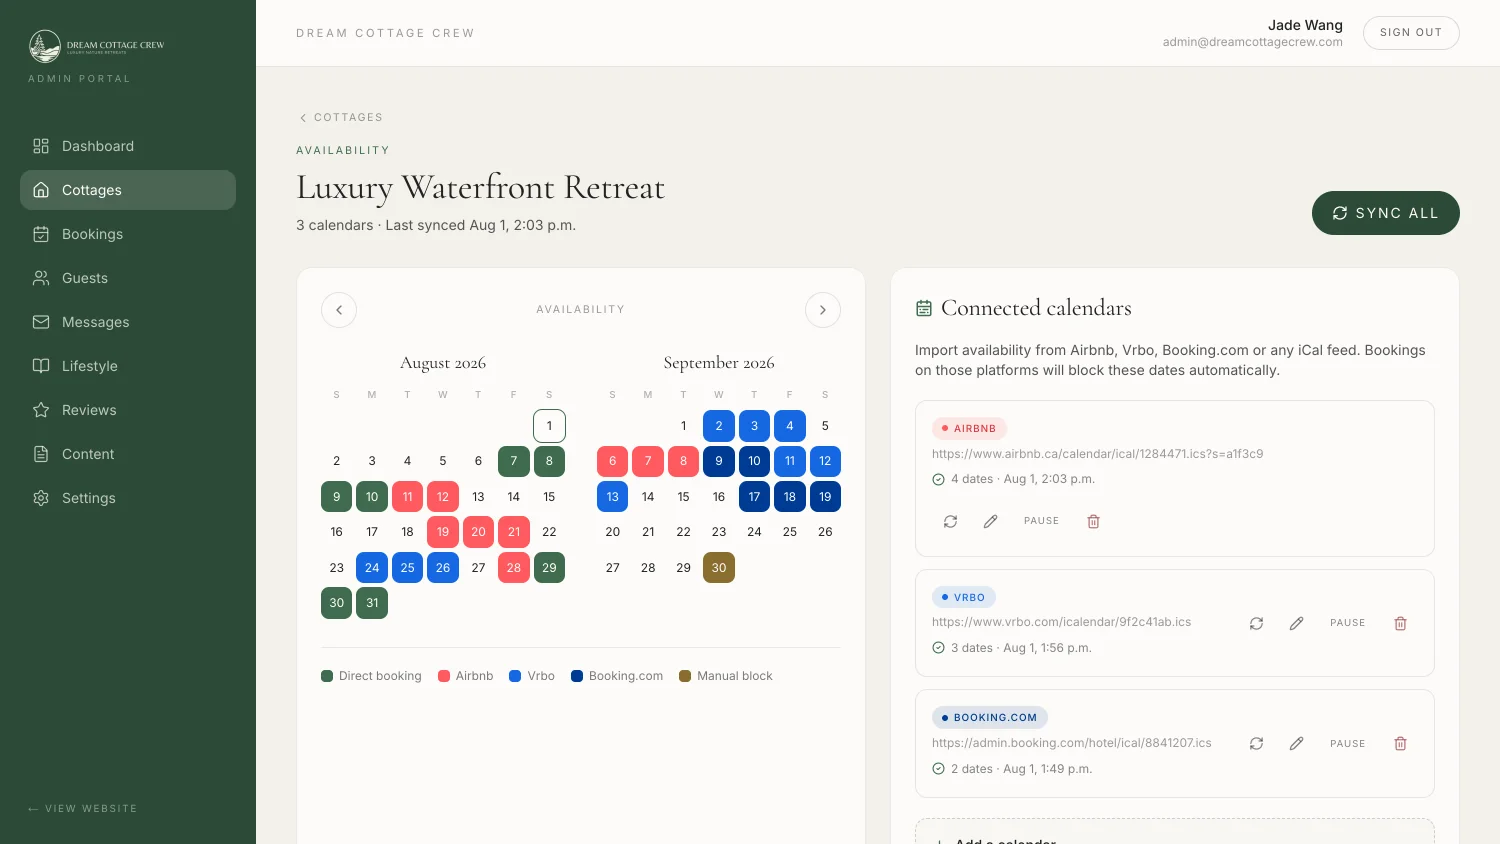Open the Cottages section

pos(128,190)
